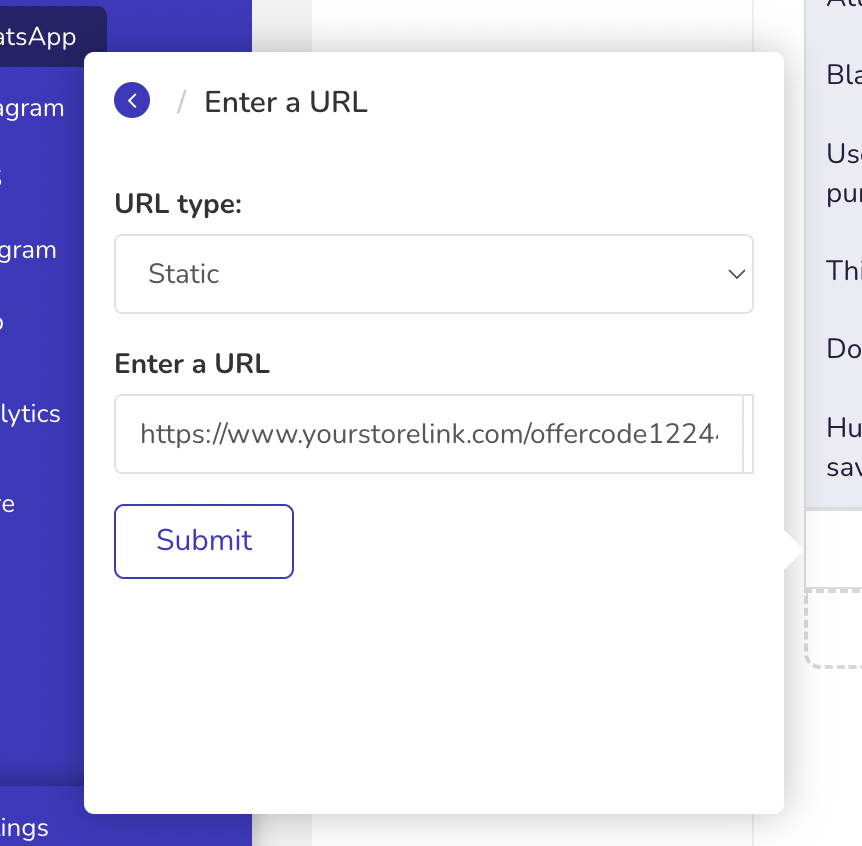The image size is (862, 846).
Task: Select the right-panel entry starting with "Thi"
Action: (844, 270)
